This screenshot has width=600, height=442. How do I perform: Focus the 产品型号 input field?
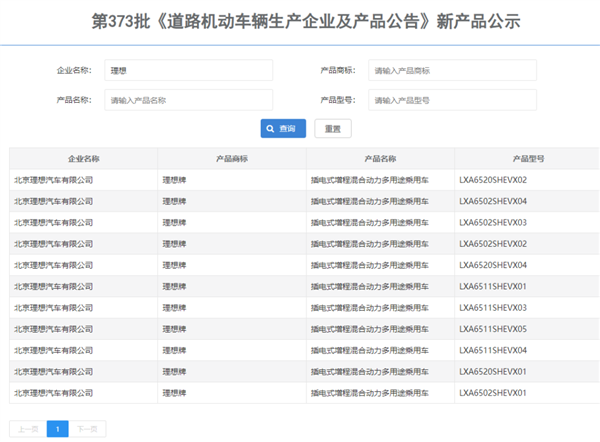[x=452, y=100]
